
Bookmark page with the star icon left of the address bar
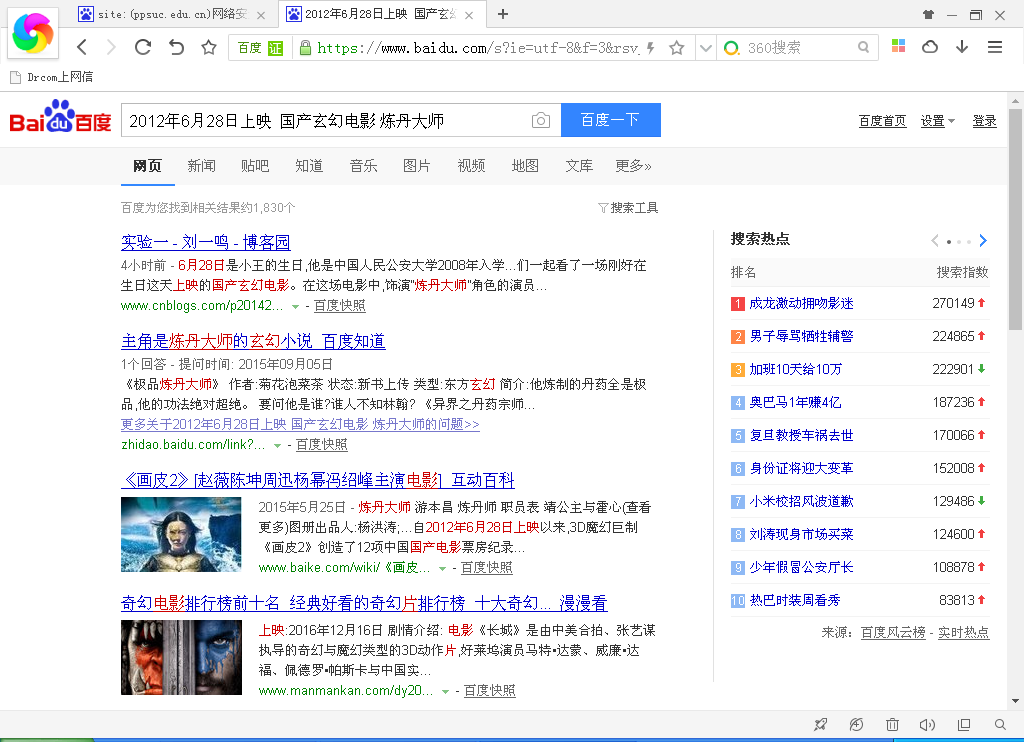click(x=208, y=47)
